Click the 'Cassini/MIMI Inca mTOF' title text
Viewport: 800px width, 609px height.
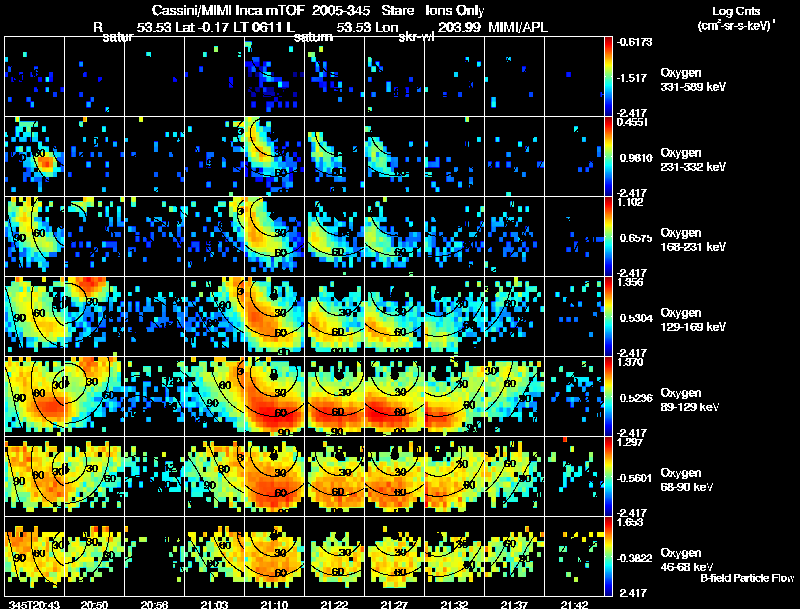(228, 11)
